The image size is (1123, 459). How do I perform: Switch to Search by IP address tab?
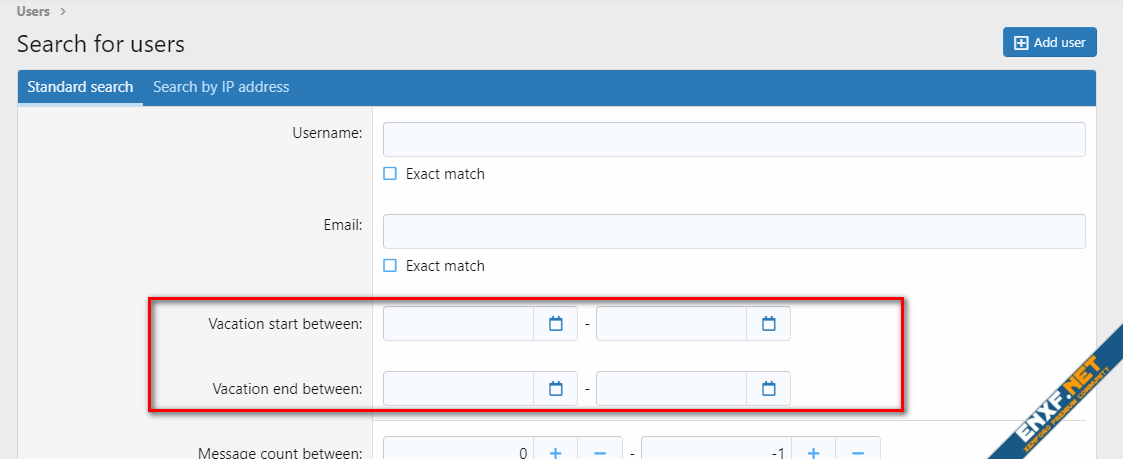221,87
